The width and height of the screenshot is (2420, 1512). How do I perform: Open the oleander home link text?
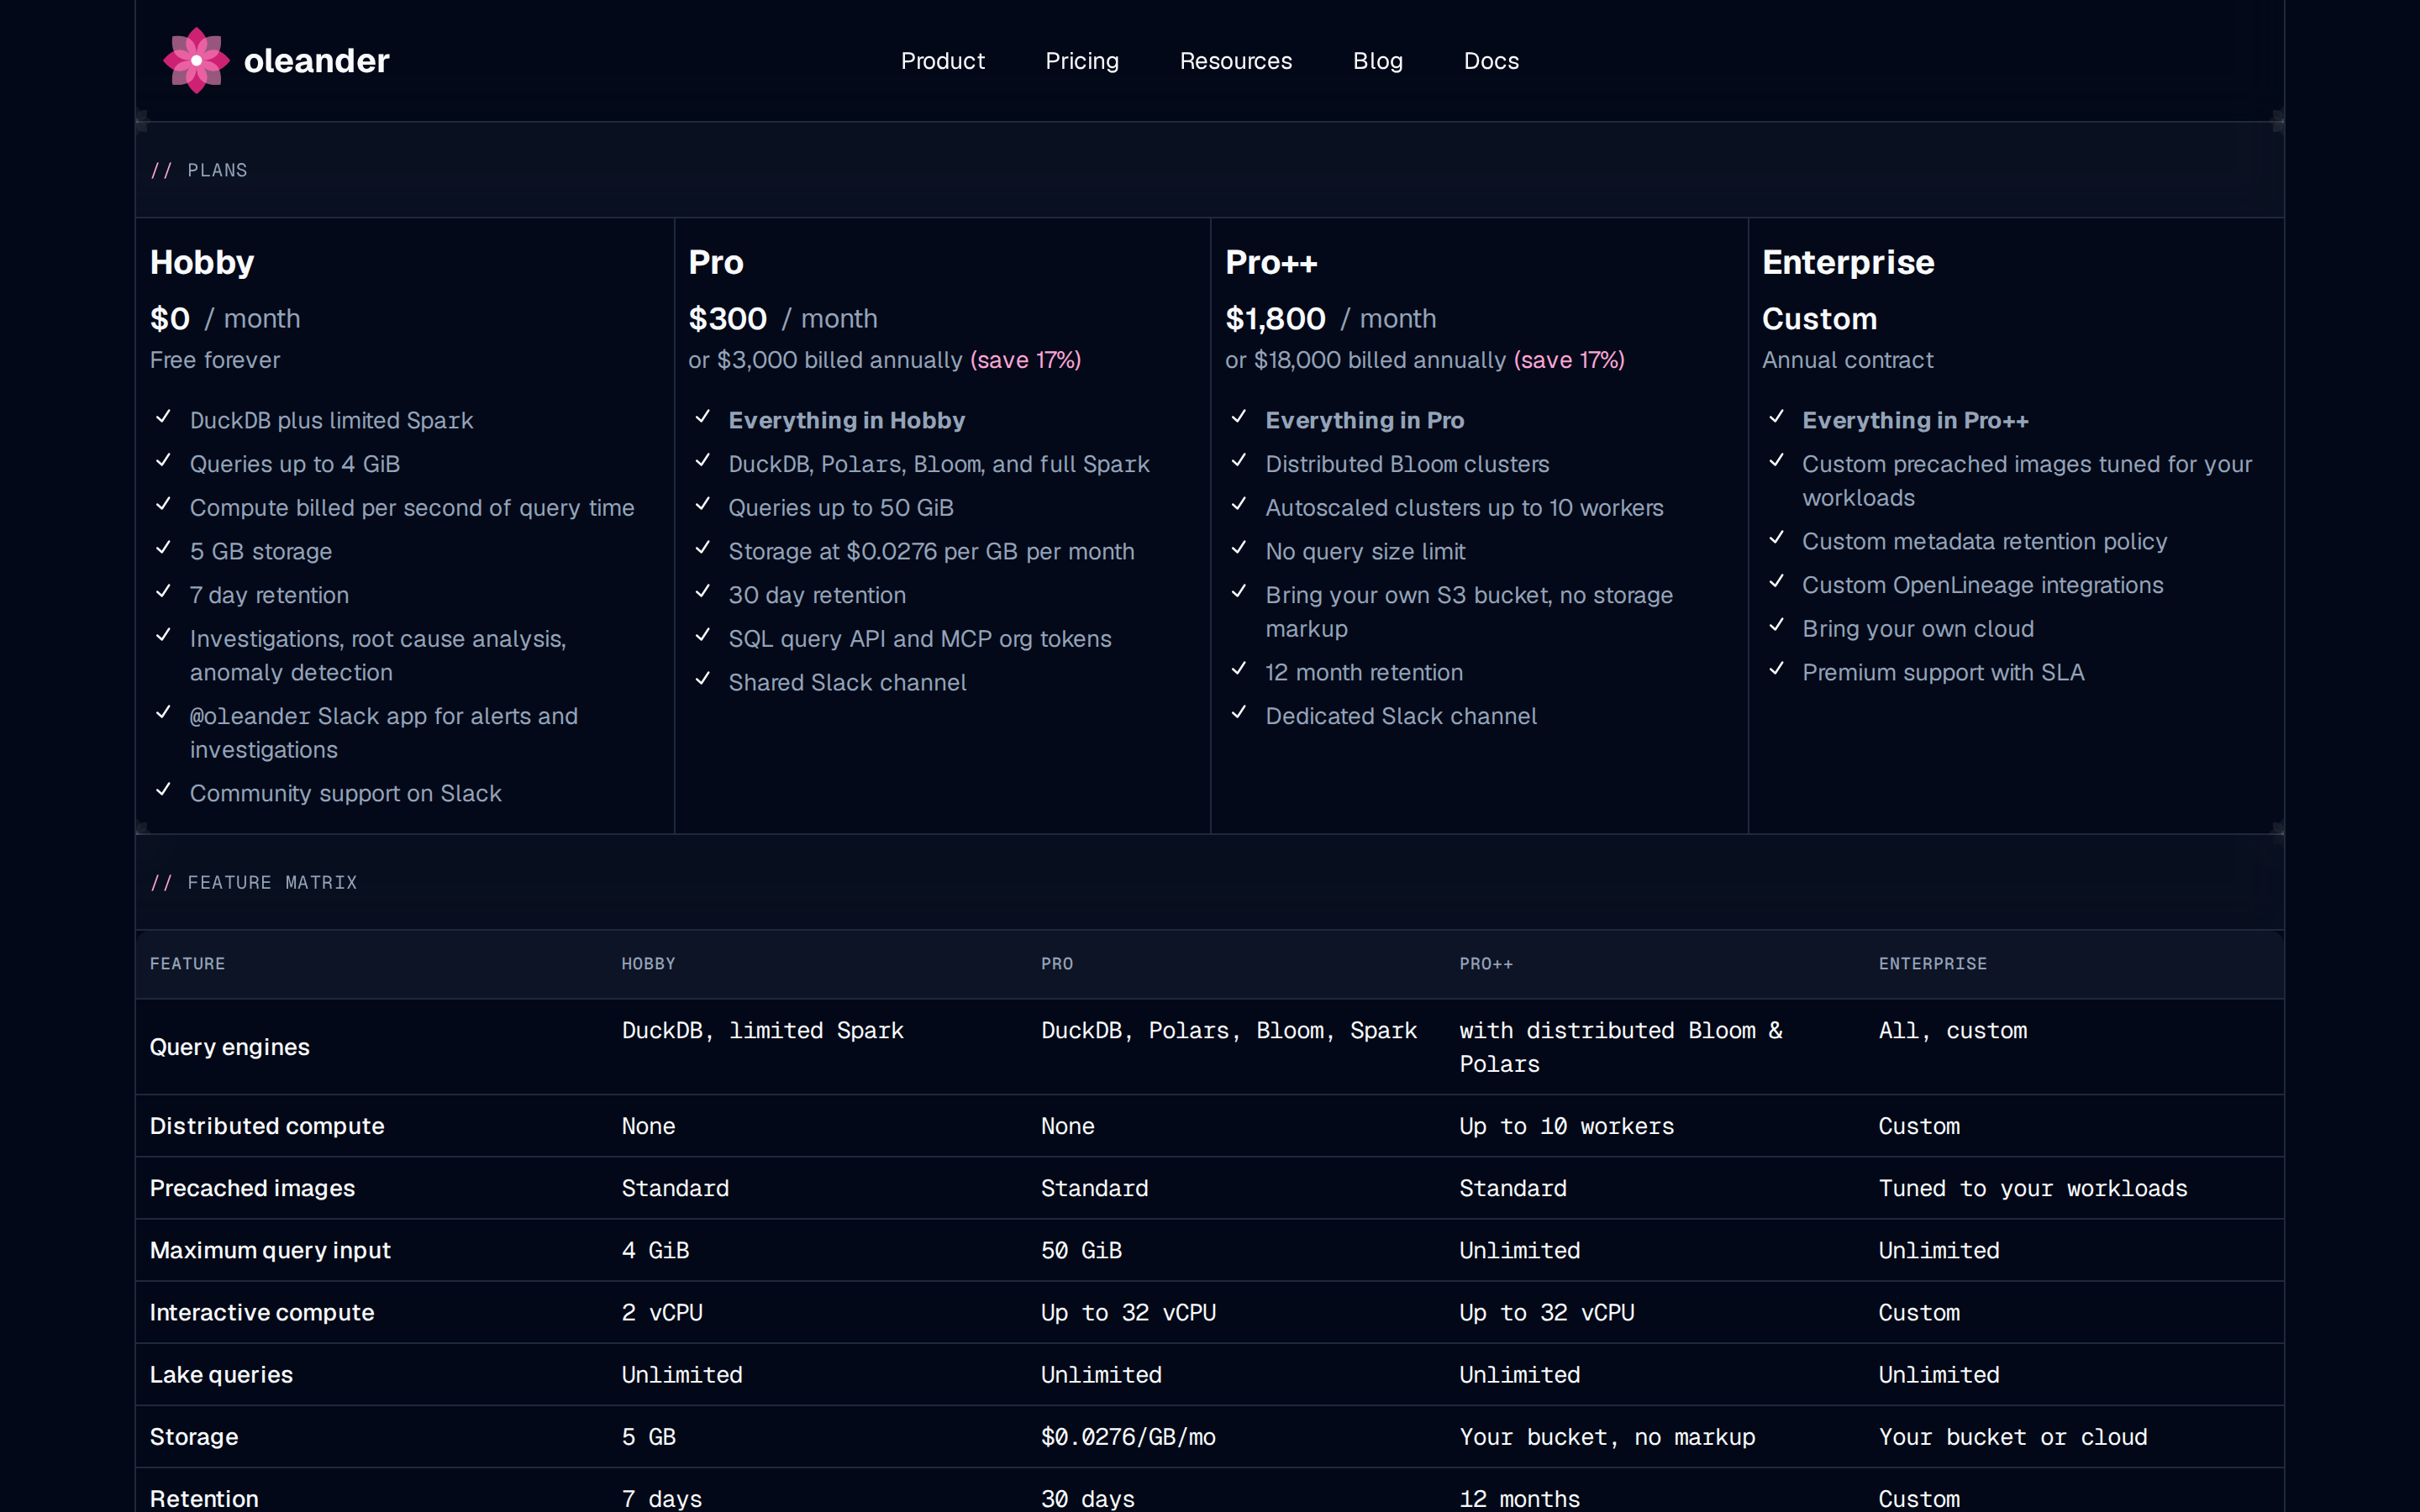pyautogui.click(x=316, y=61)
